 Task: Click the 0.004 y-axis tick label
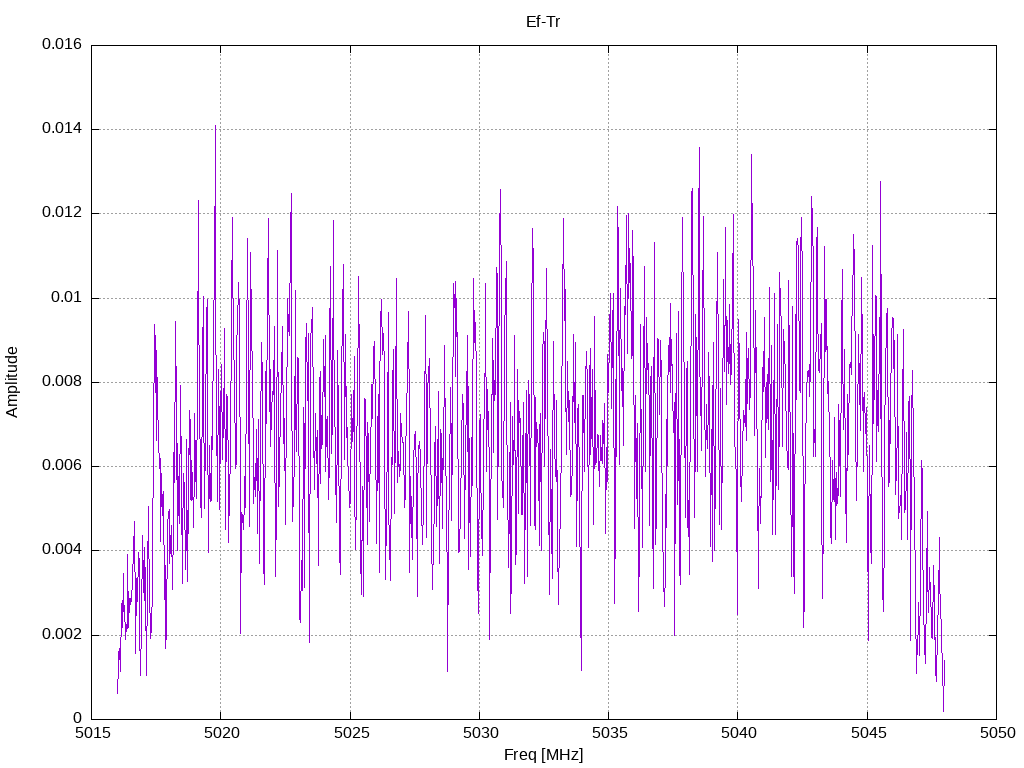(x=62, y=550)
